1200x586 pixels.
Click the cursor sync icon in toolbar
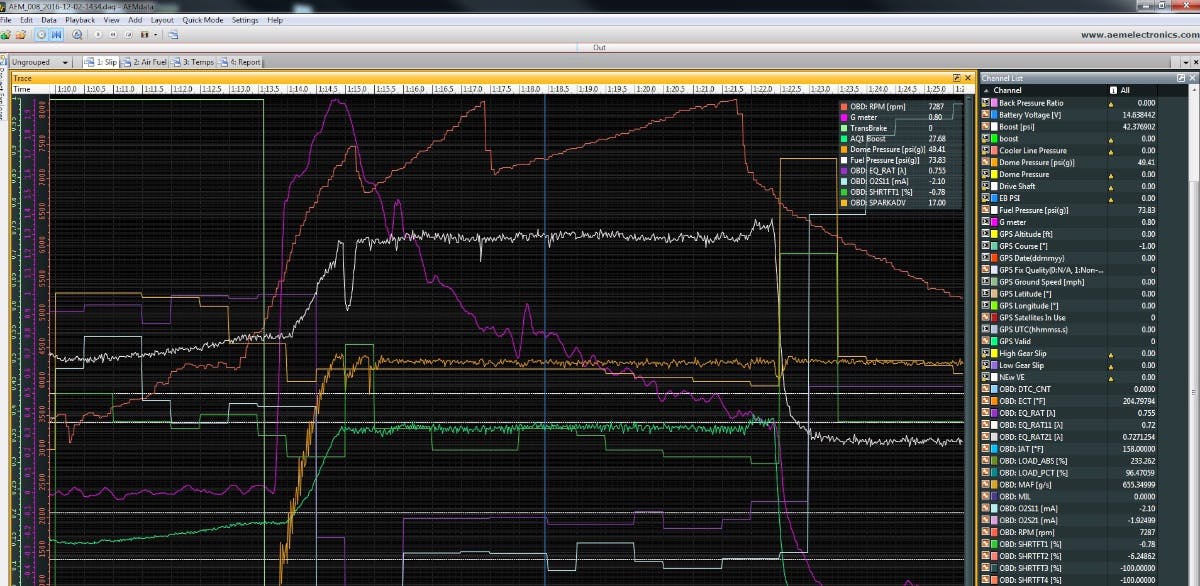tap(56, 34)
